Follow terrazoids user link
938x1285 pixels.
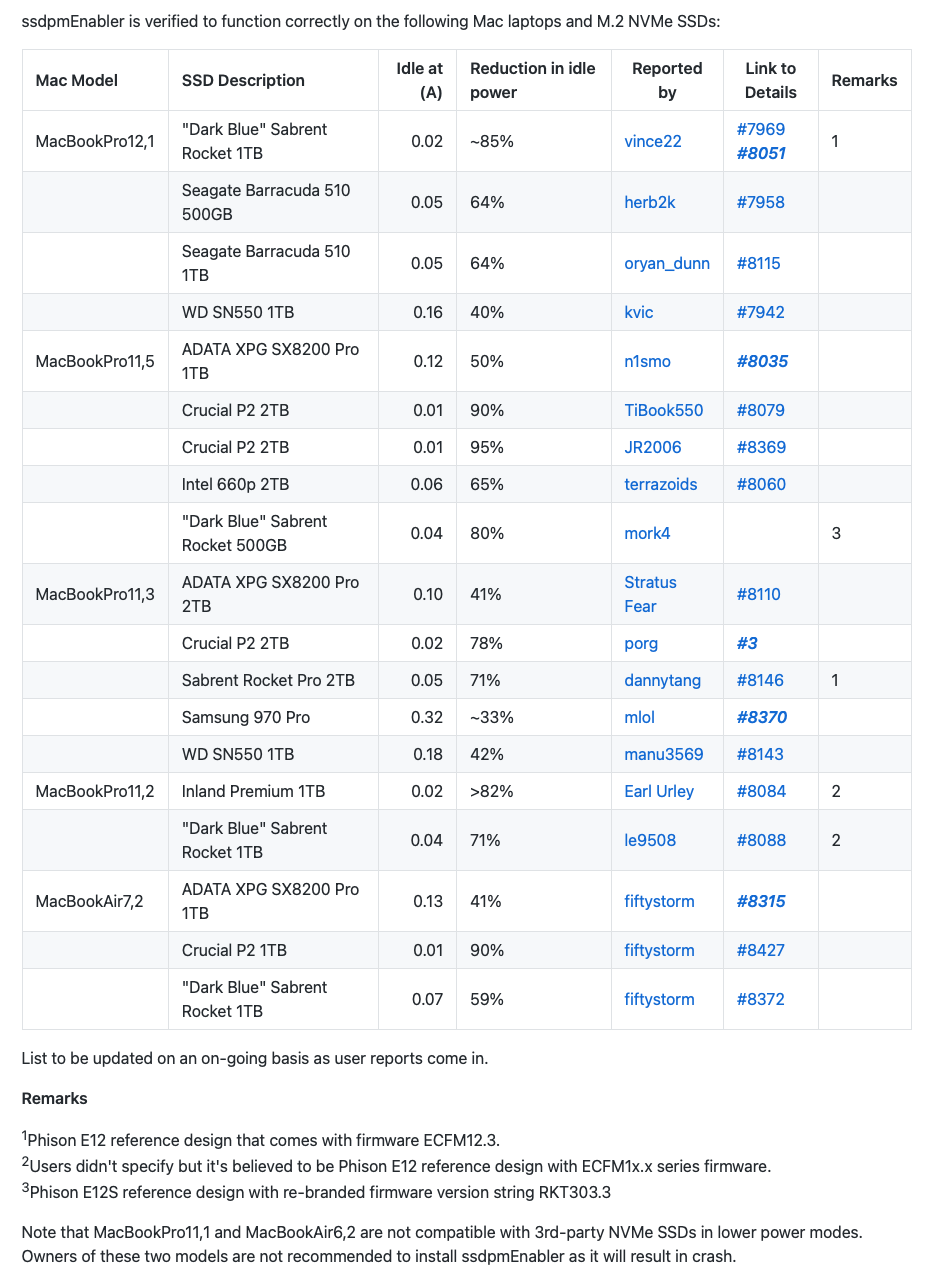pyautogui.click(x=661, y=484)
